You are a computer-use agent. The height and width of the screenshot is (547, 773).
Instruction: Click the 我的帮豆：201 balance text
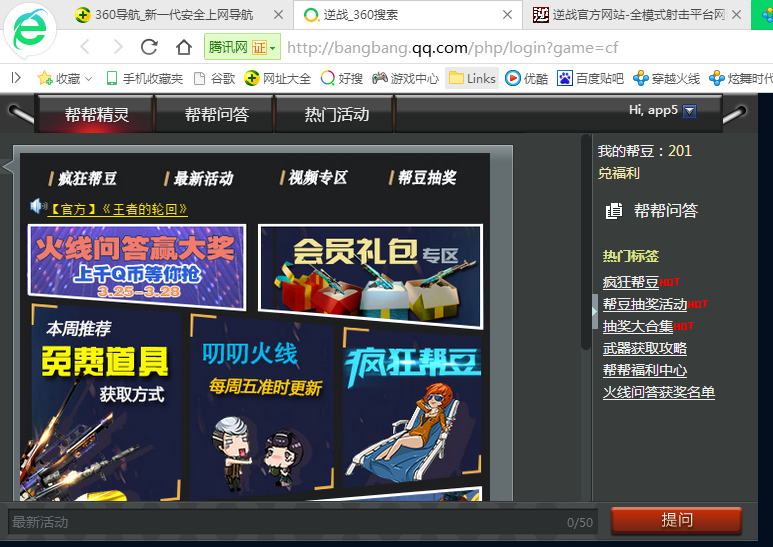(x=645, y=151)
